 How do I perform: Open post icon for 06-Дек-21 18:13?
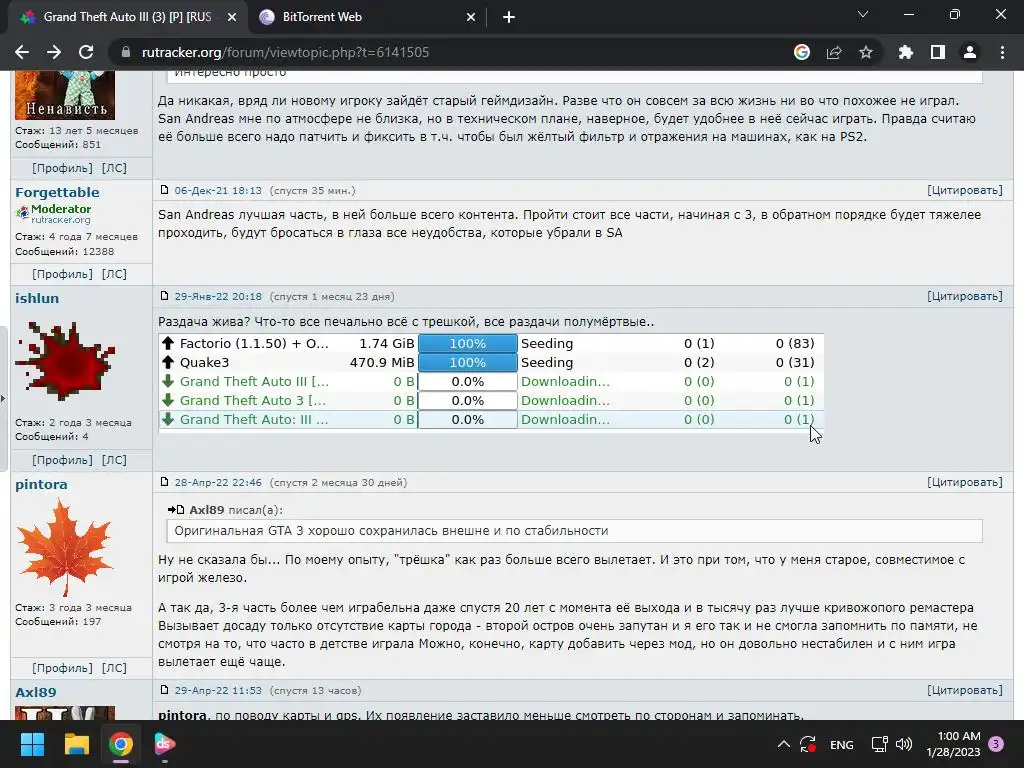pyautogui.click(x=165, y=190)
